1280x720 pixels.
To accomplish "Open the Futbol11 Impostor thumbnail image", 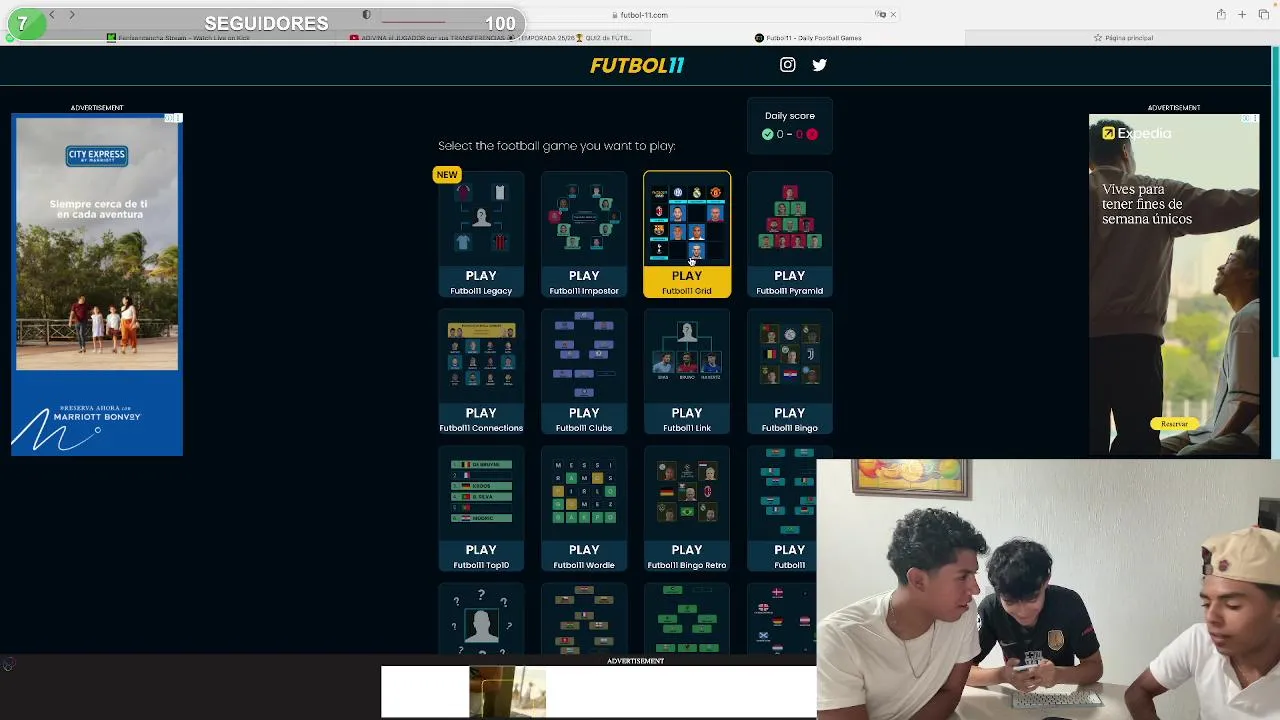I will tap(584, 218).
